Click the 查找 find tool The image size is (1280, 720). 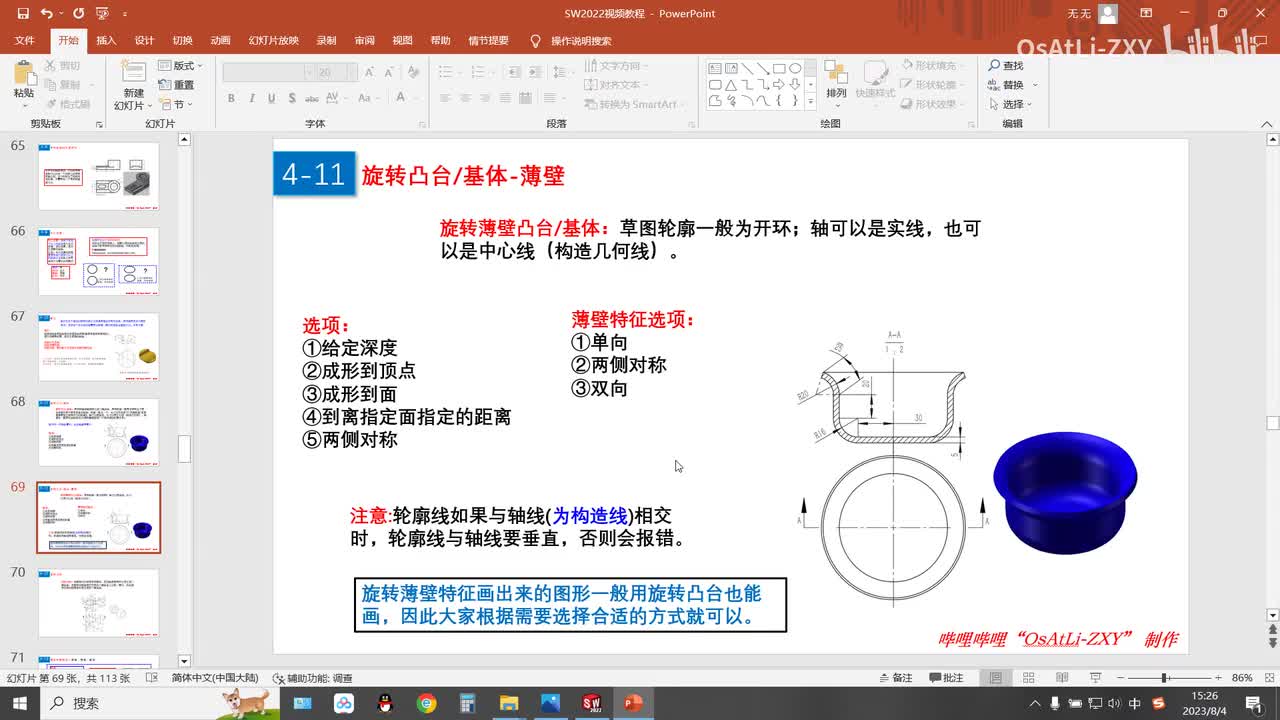coord(1006,66)
